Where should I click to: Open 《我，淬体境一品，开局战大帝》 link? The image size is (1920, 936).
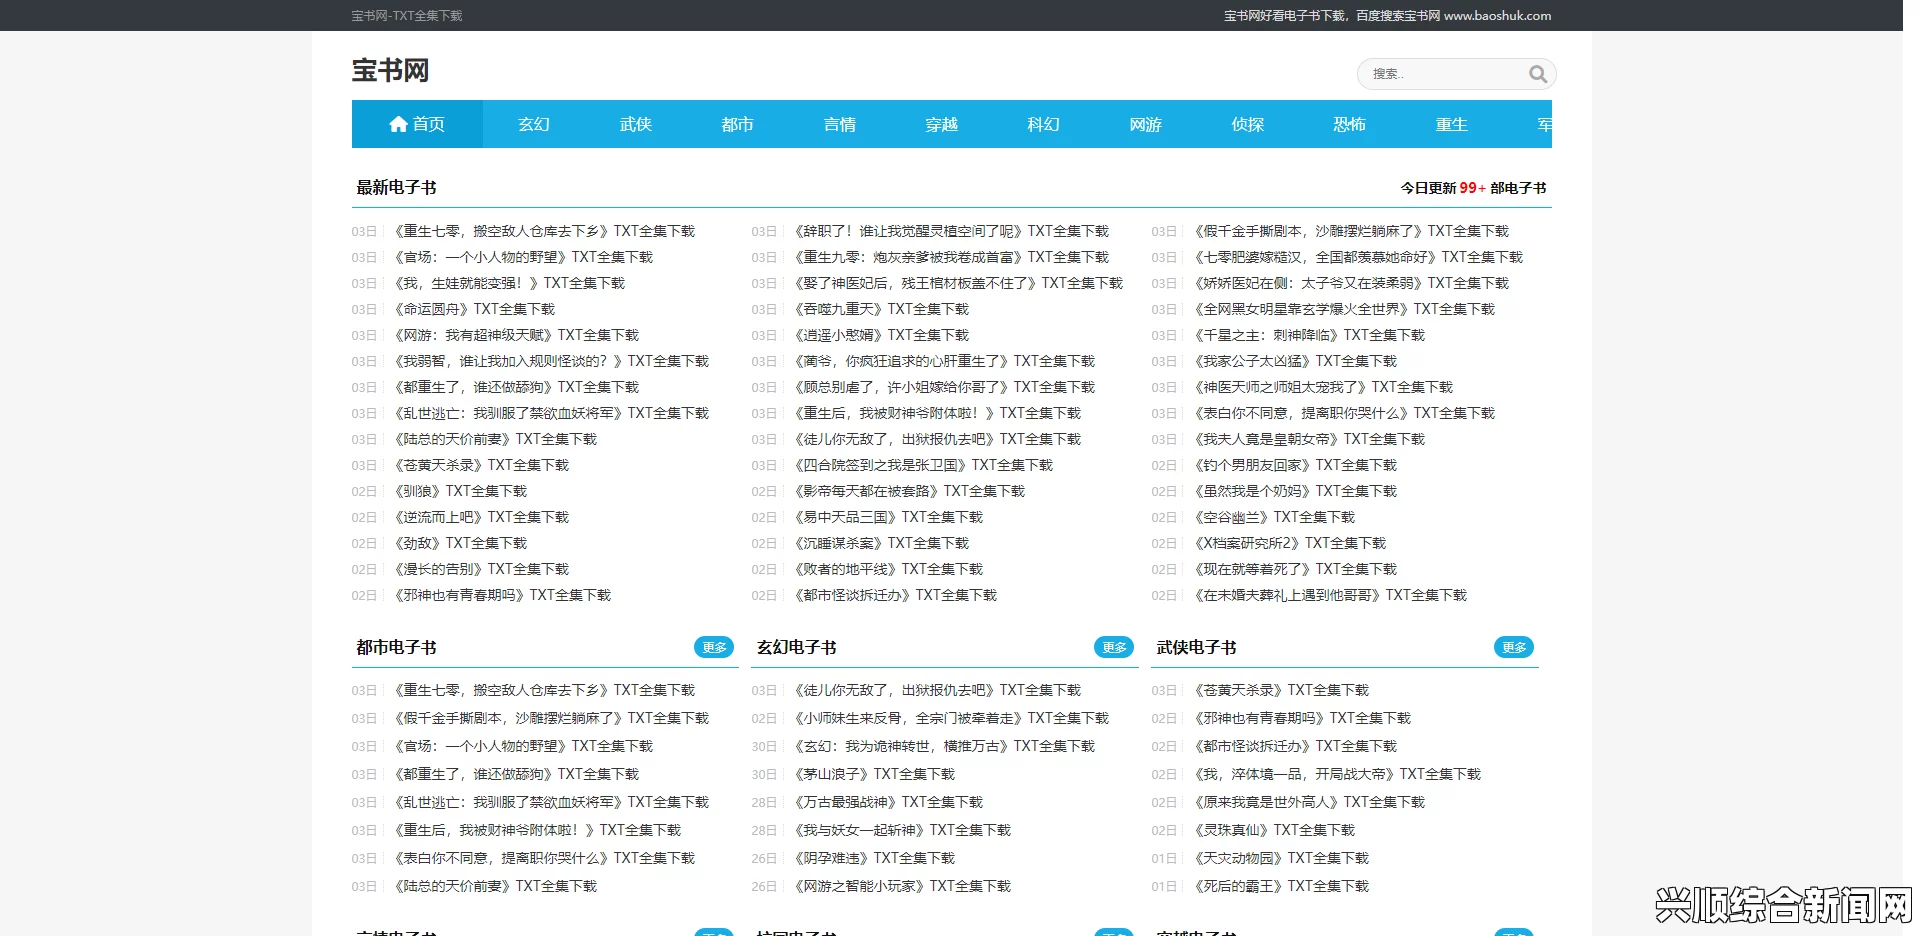click(x=1336, y=774)
